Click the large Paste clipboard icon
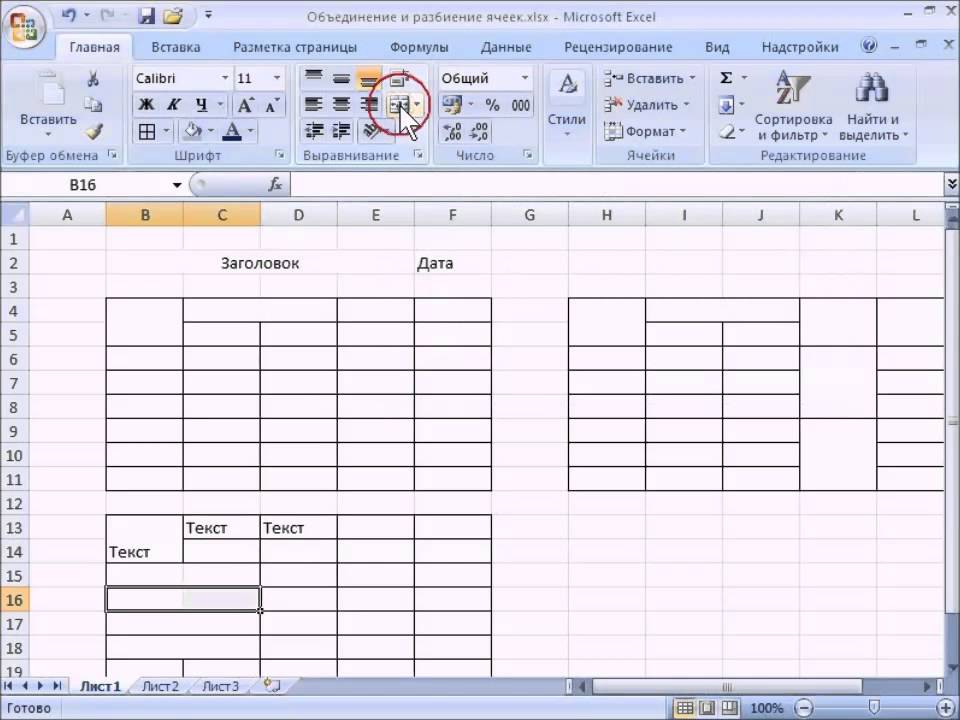This screenshot has height=720, width=960. point(49,89)
